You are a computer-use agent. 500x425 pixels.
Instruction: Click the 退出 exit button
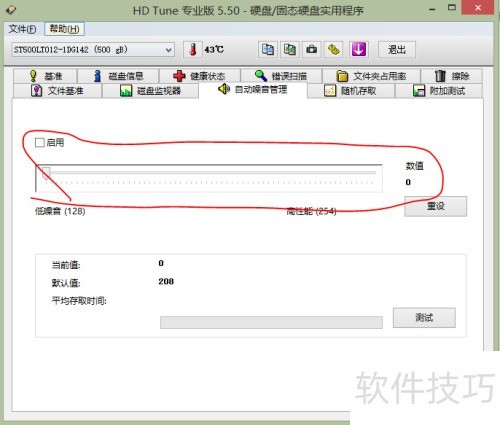397,50
